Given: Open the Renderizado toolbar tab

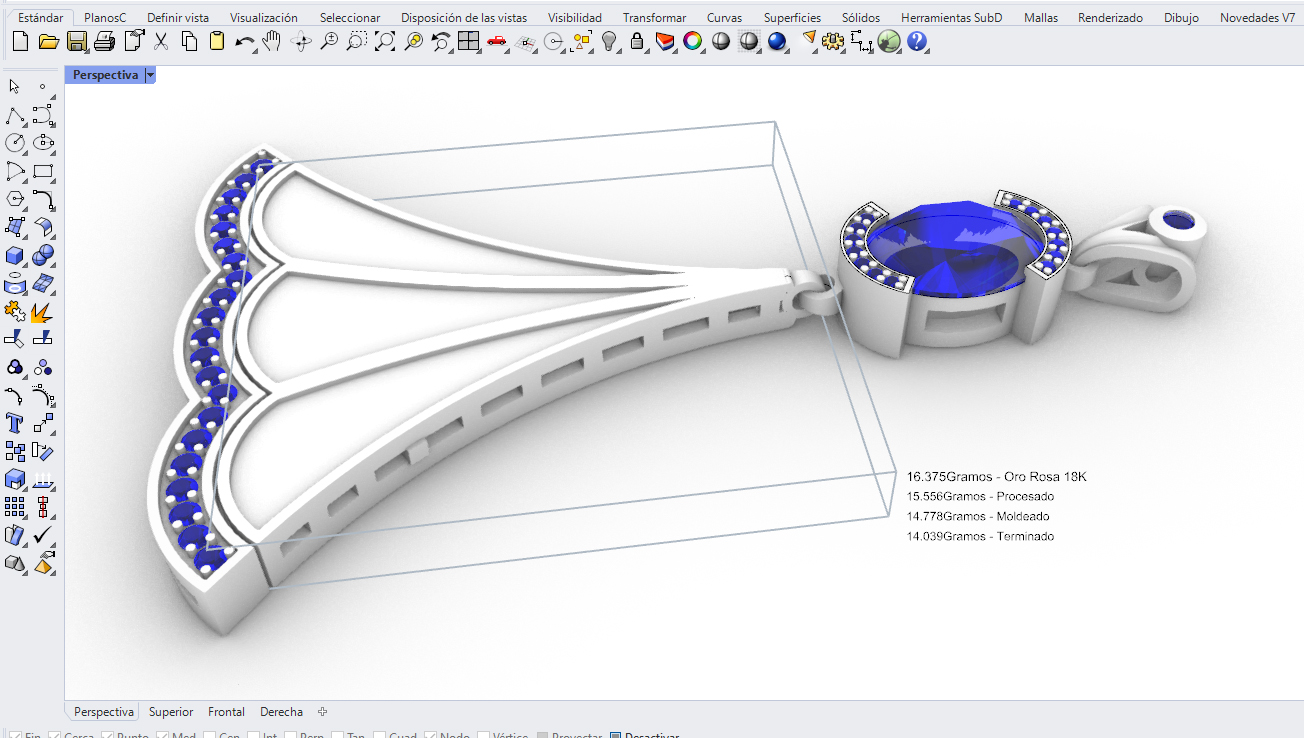Looking at the screenshot, I should click(1110, 18).
